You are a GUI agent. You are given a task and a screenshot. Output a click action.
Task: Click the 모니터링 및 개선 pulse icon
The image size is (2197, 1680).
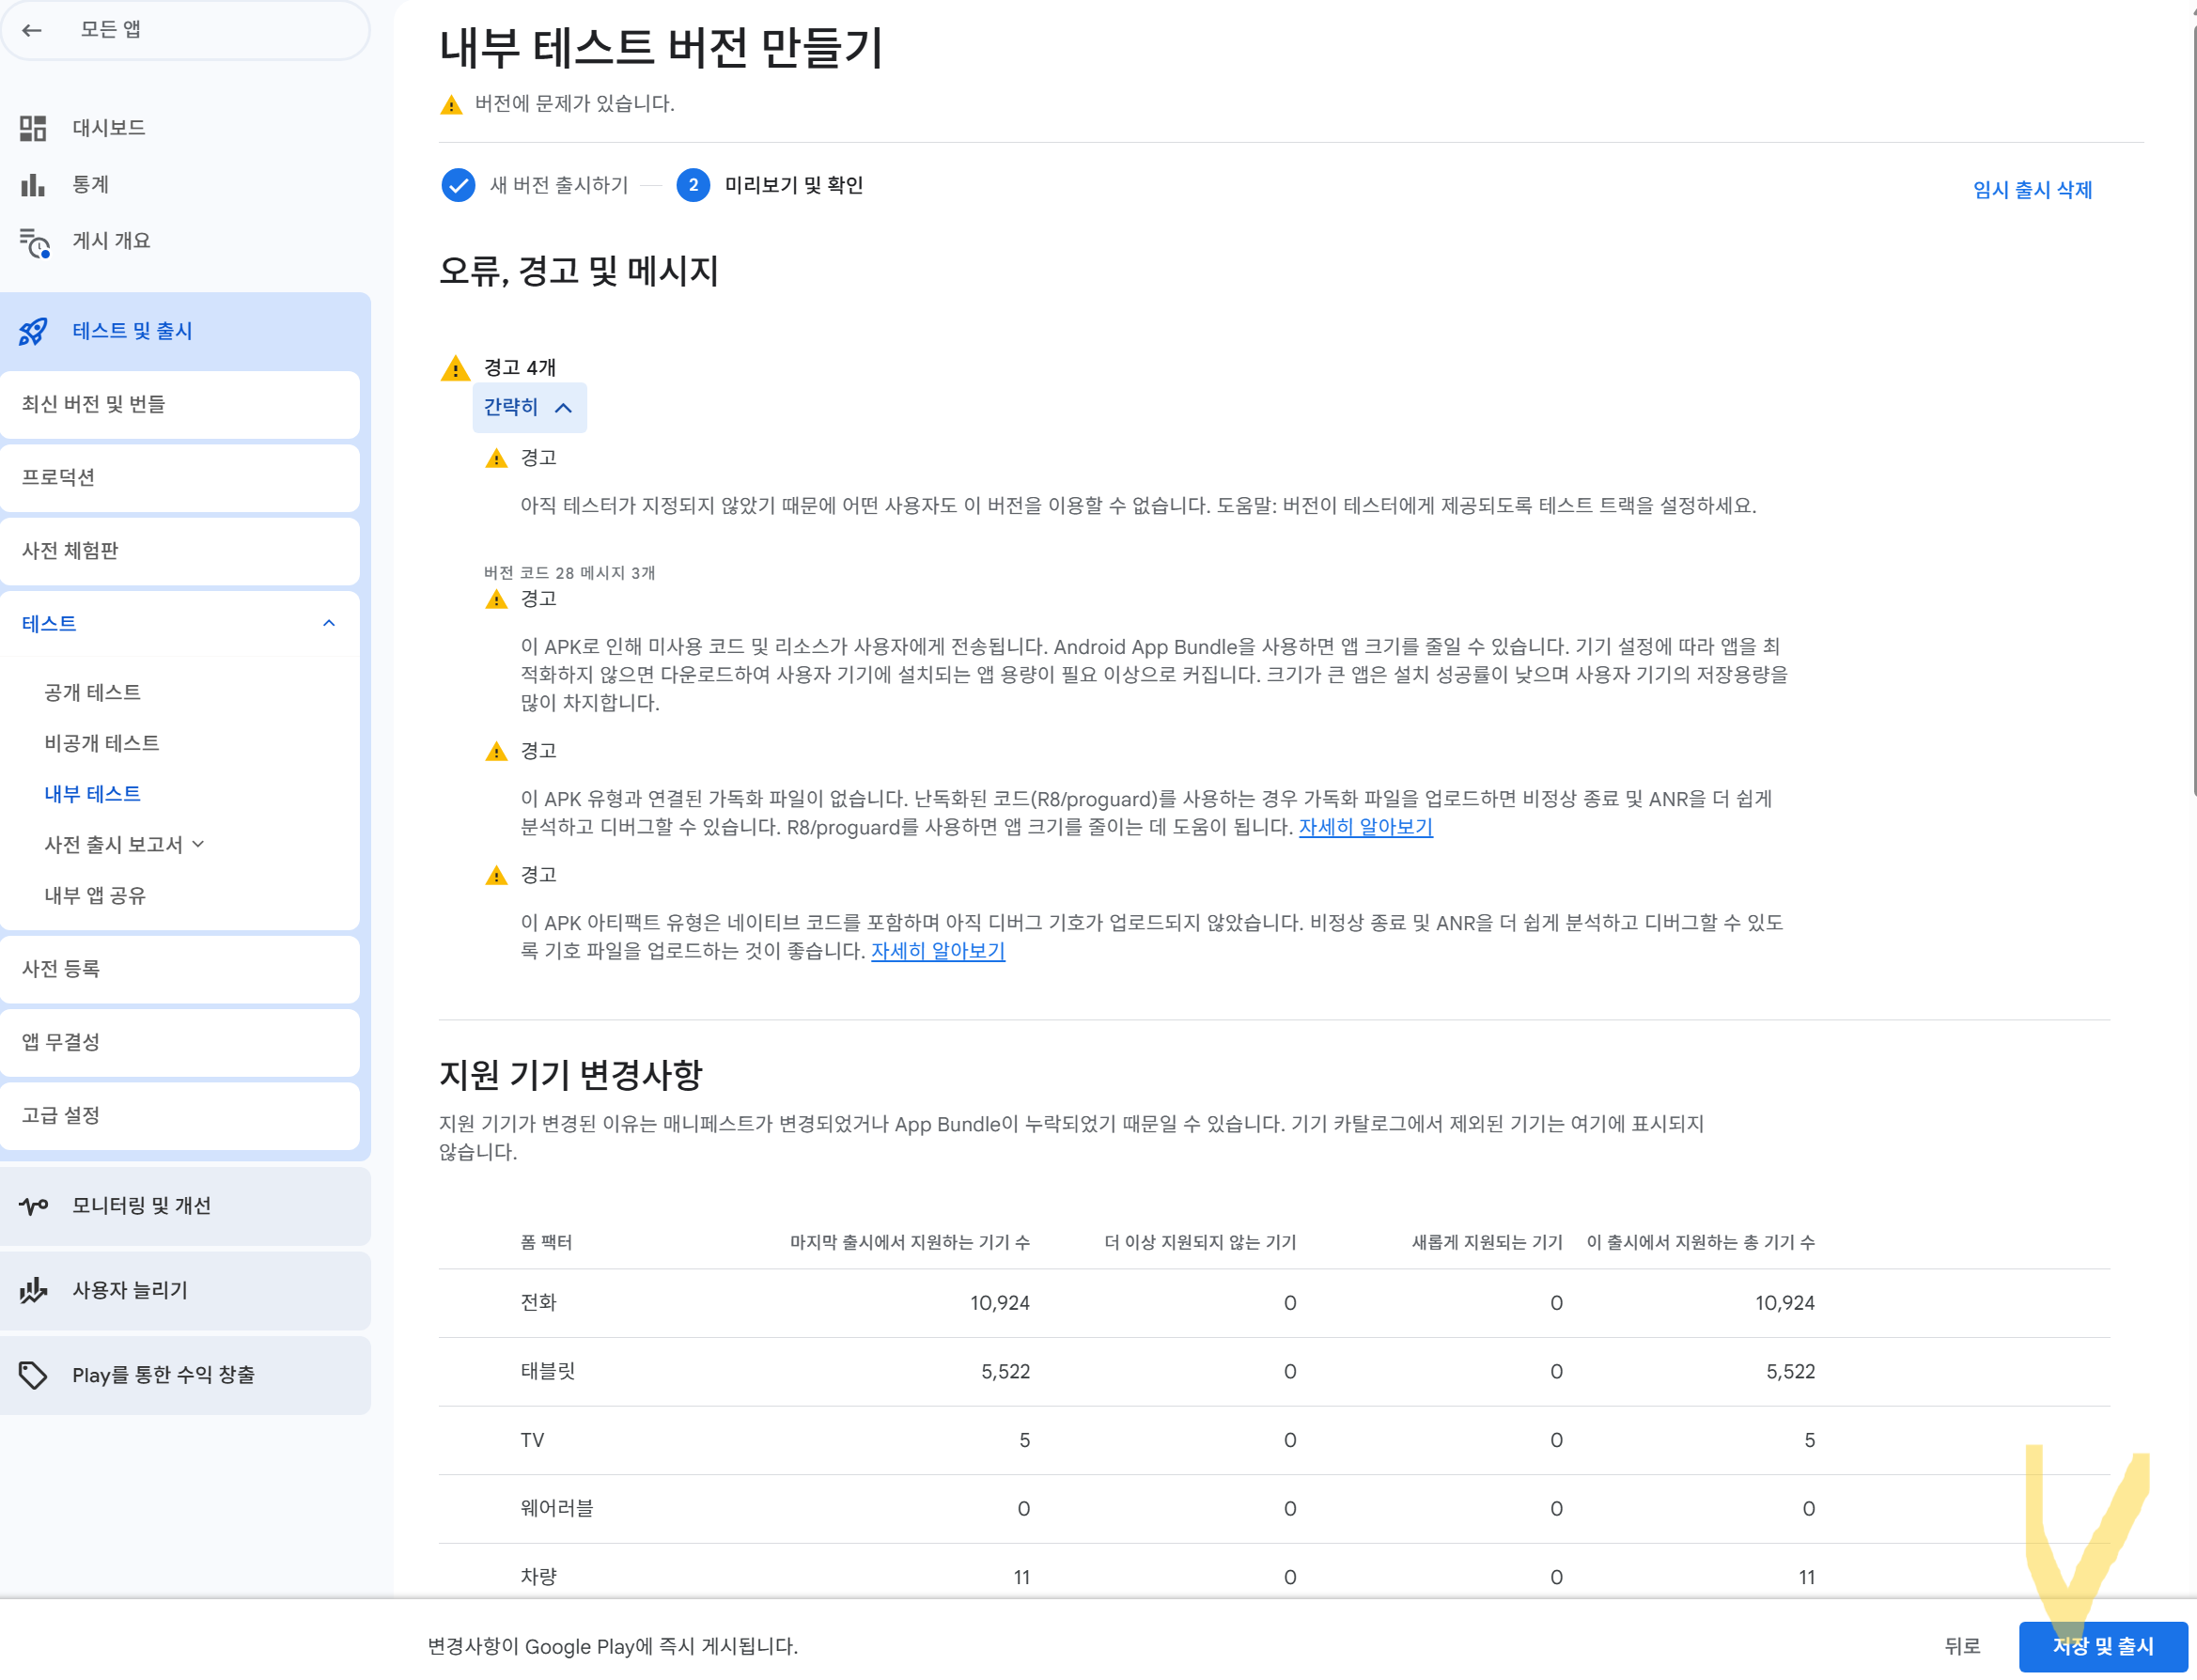coord(33,1206)
